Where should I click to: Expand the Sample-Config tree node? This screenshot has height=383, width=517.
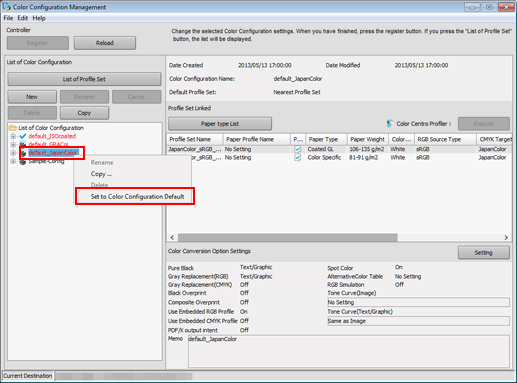pos(13,161)
